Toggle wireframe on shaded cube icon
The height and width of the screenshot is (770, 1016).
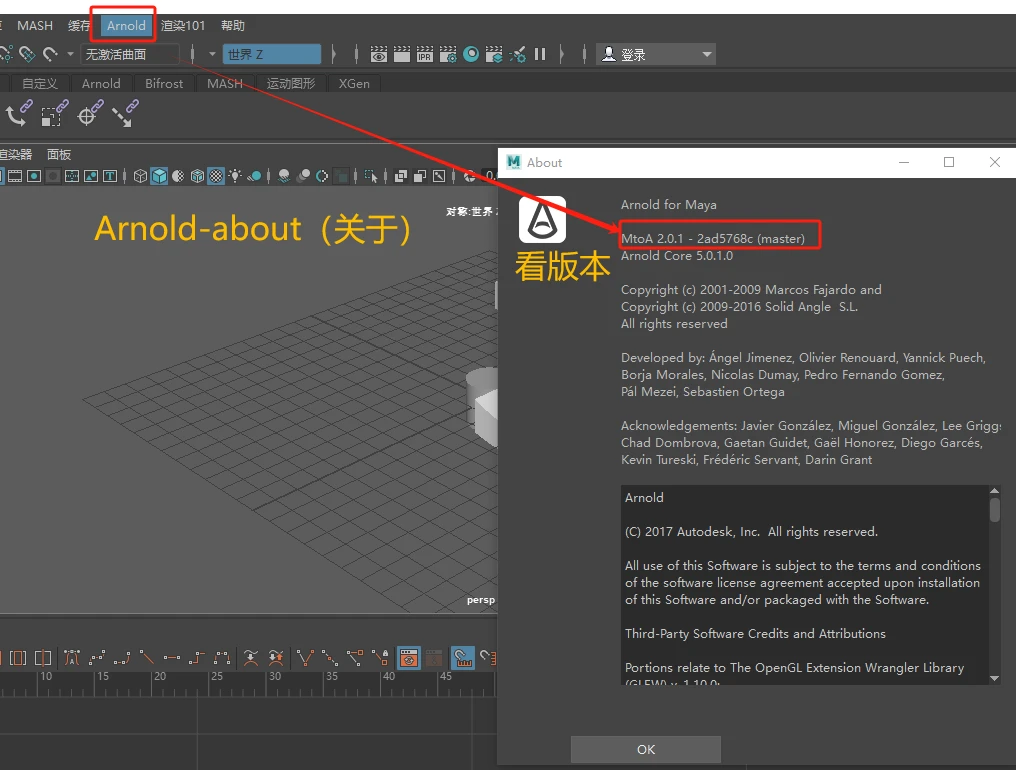[x=197, y=176]
